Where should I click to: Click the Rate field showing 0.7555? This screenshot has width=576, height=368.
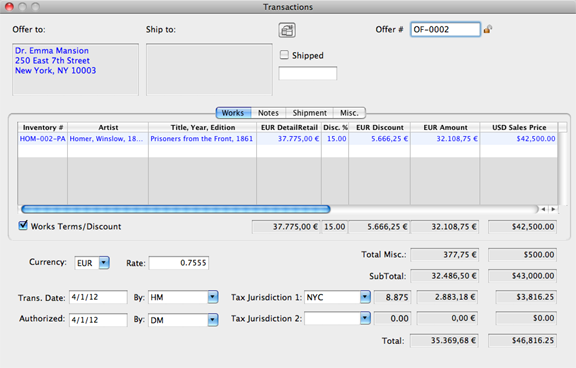tap(179, 263)
